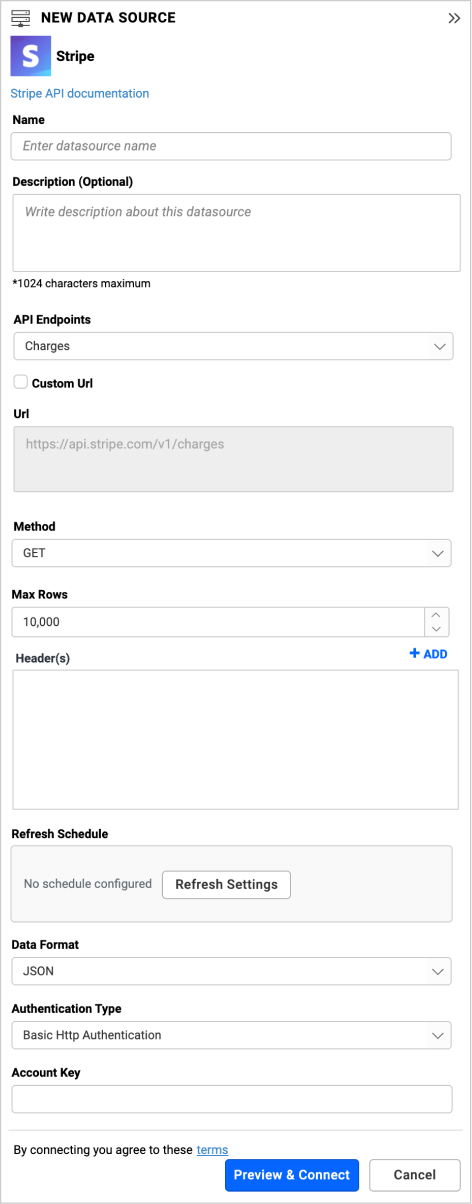Increase Max Rows with up arrow
Viewport: 472px width, 1204px height.
coord(437,615)
